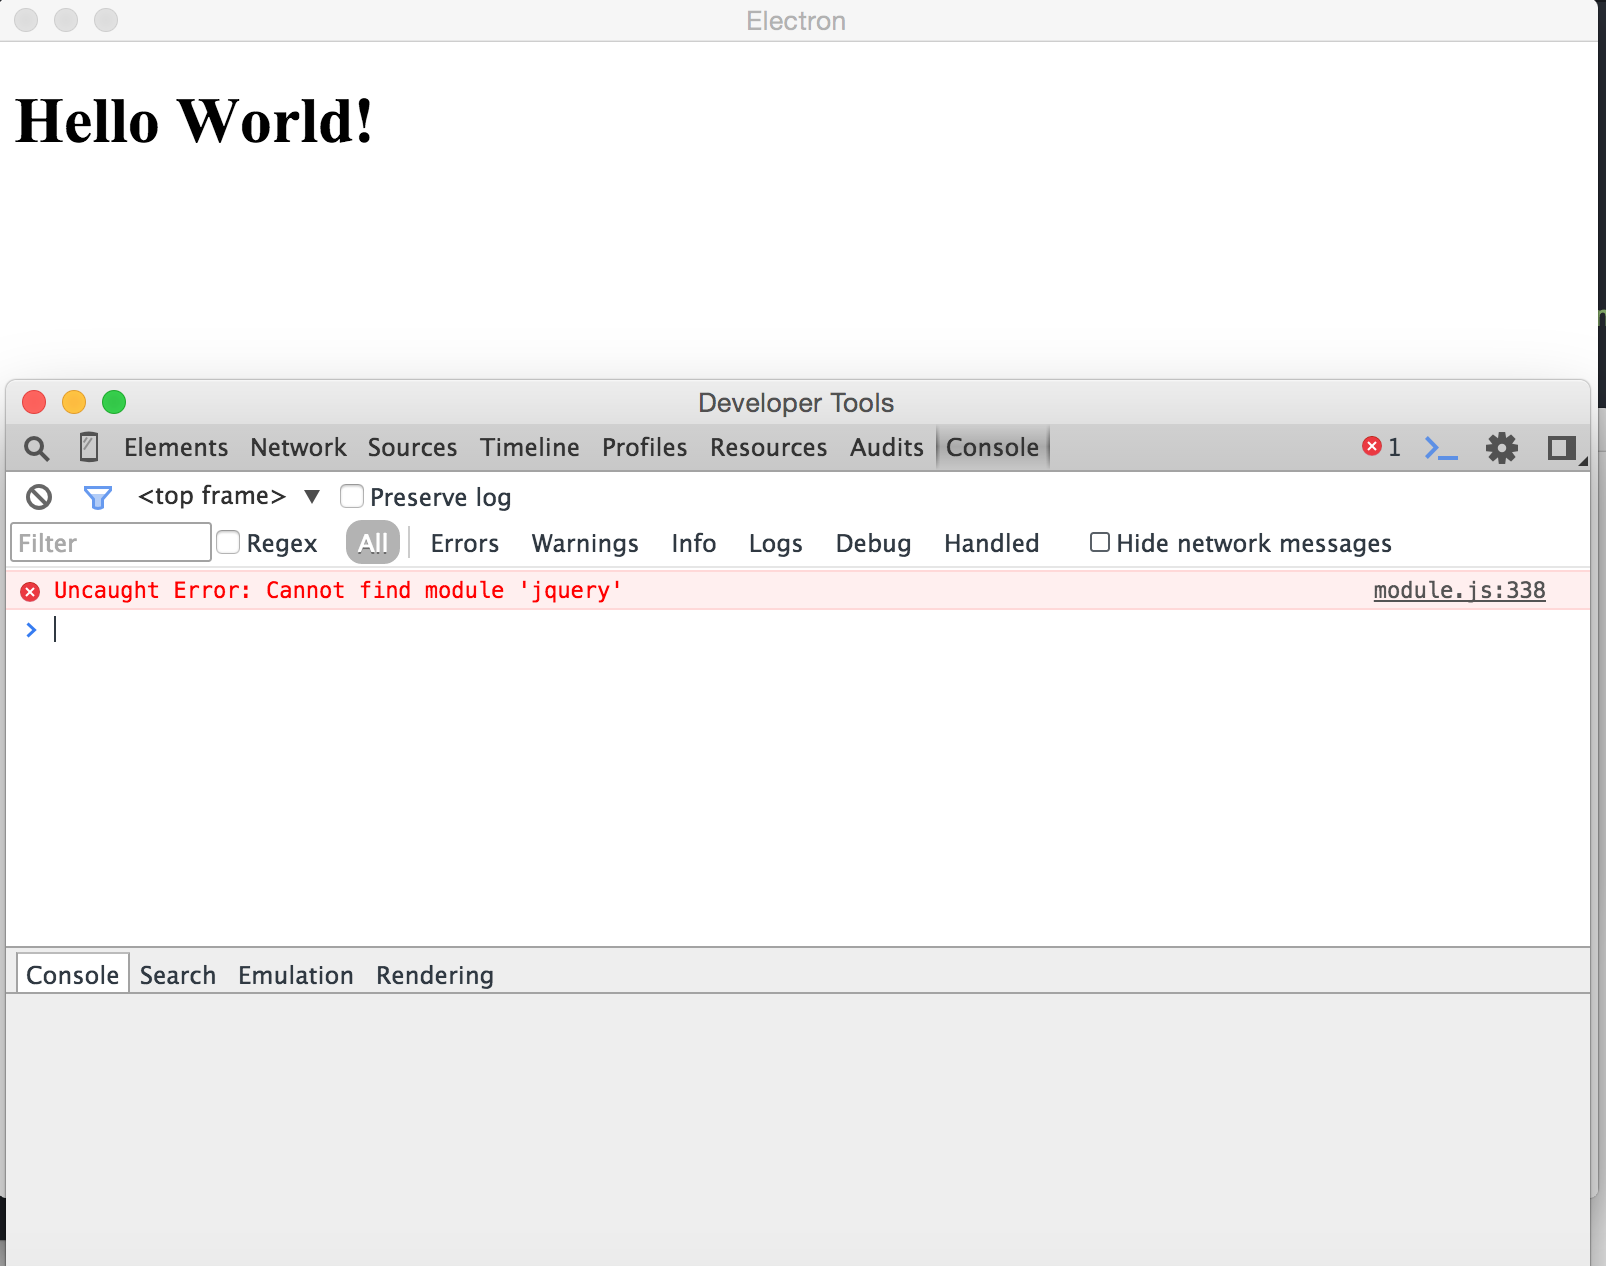Select the main Console tab in toolbar
Screen dimensions: 1606x1266
pos(993,447)
